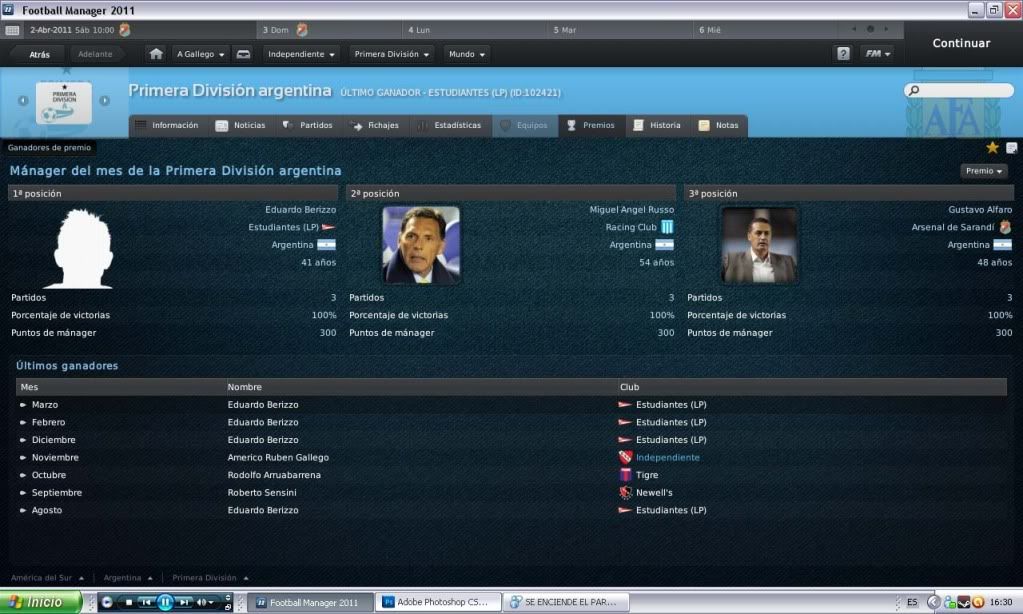Open the calendar icon beside the date

click(x=12, y=30)
